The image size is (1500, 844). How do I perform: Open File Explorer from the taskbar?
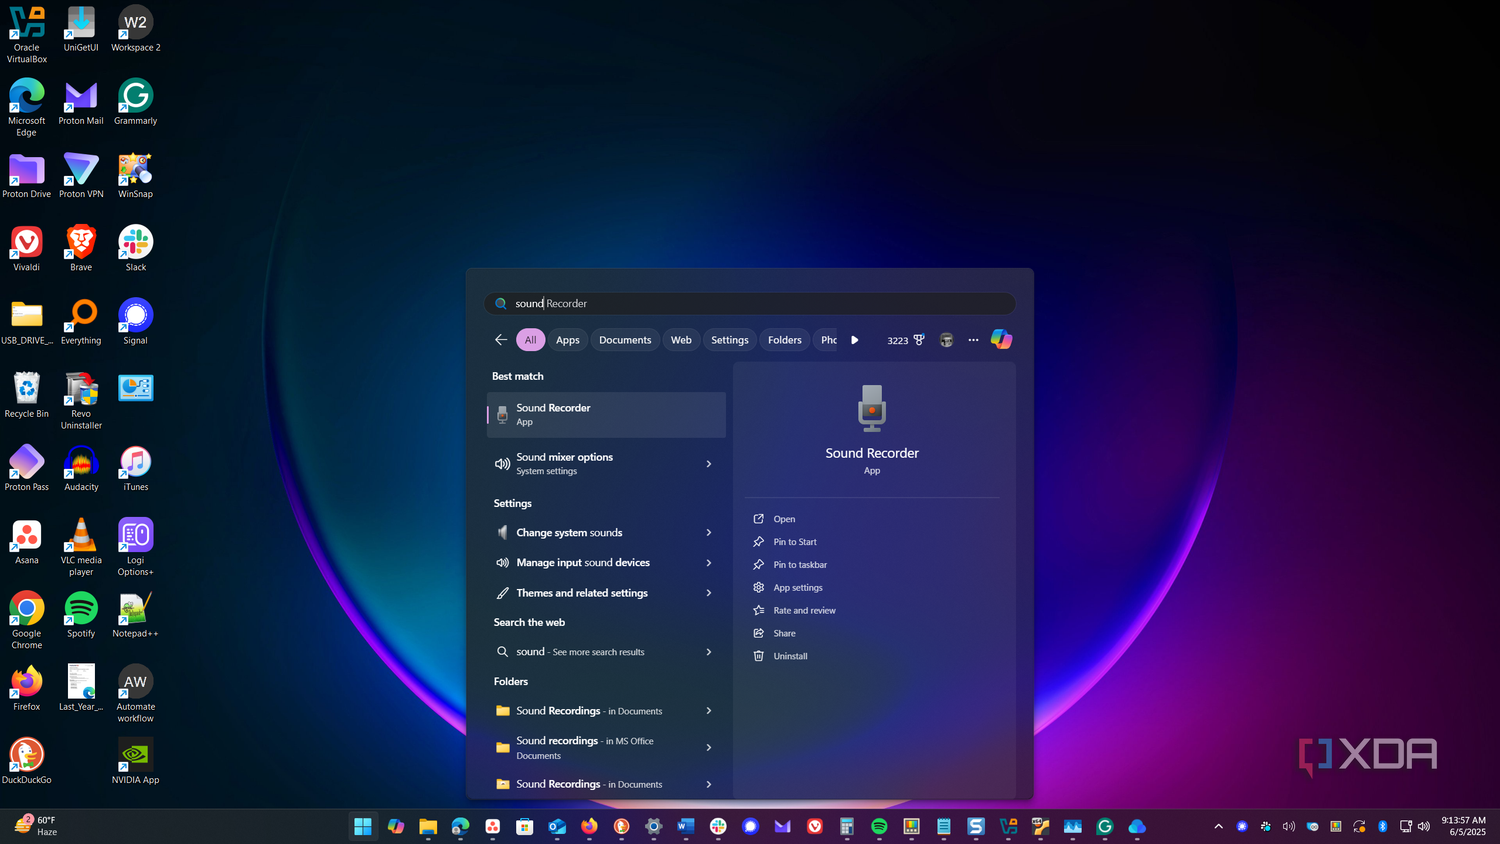coord(428,826)
